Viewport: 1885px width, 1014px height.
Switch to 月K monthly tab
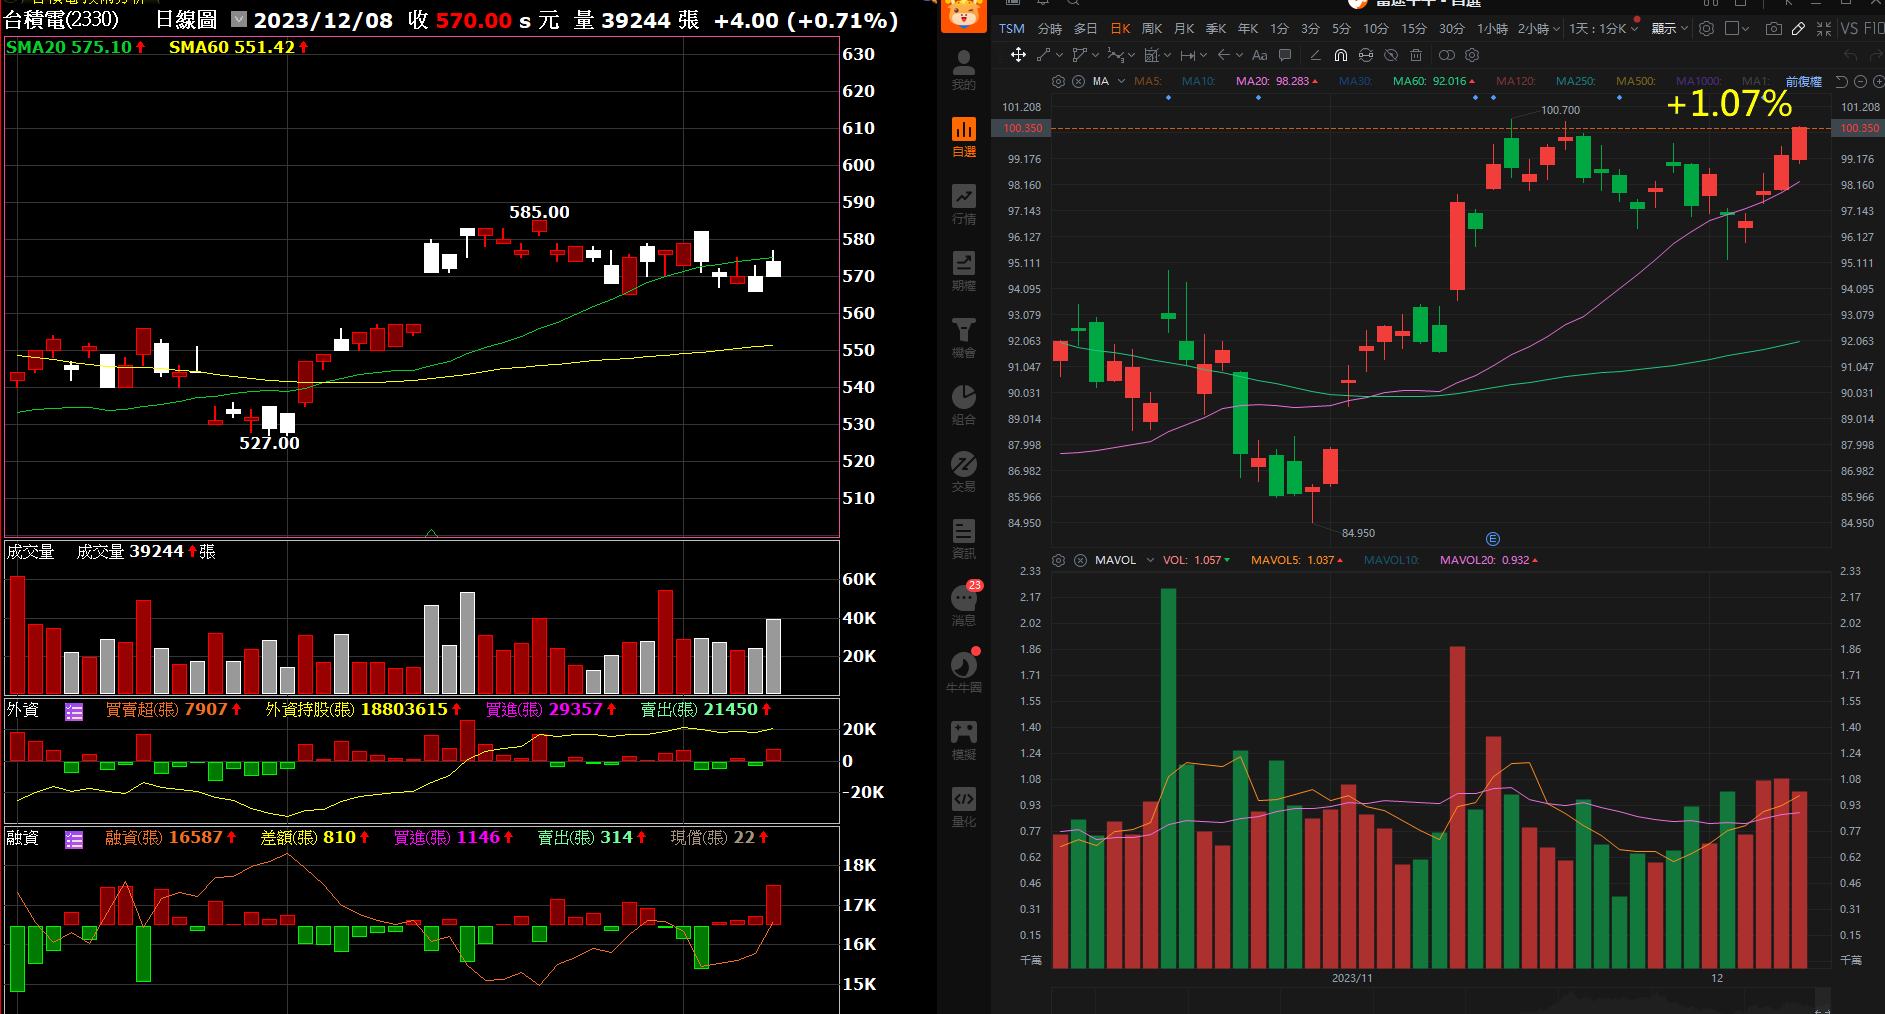coord(1184,29)
